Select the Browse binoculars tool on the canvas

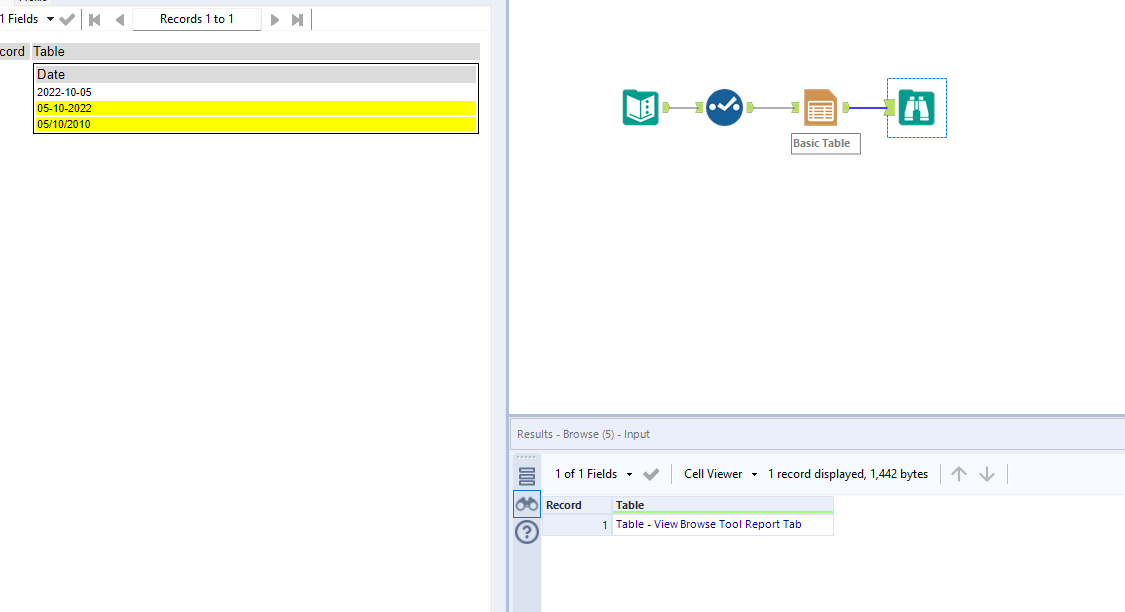click(x=916, y=107)
